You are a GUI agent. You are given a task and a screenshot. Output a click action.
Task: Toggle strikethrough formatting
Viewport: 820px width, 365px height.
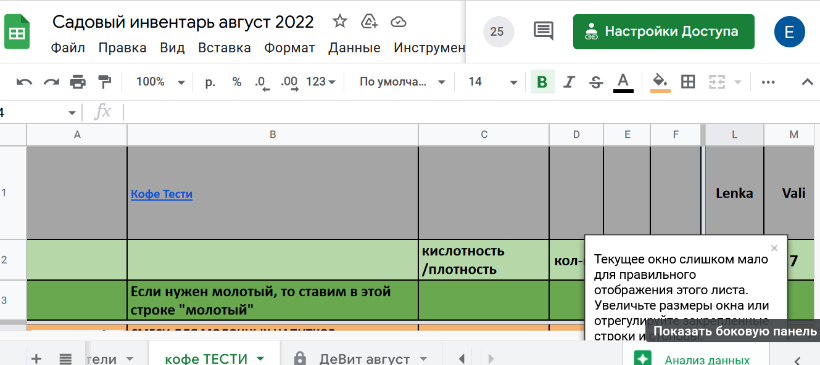596,82
